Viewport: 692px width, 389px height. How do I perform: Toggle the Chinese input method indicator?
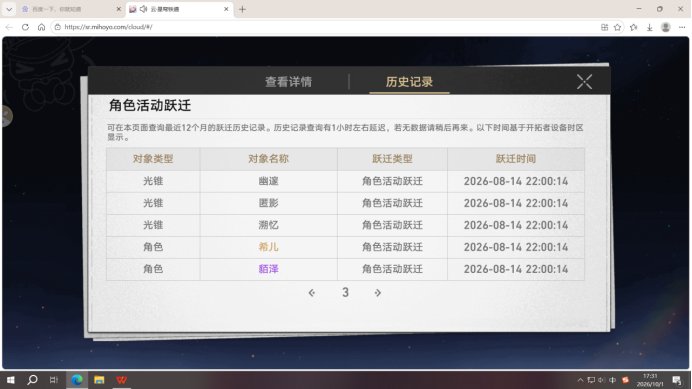[x=612, y=380]
